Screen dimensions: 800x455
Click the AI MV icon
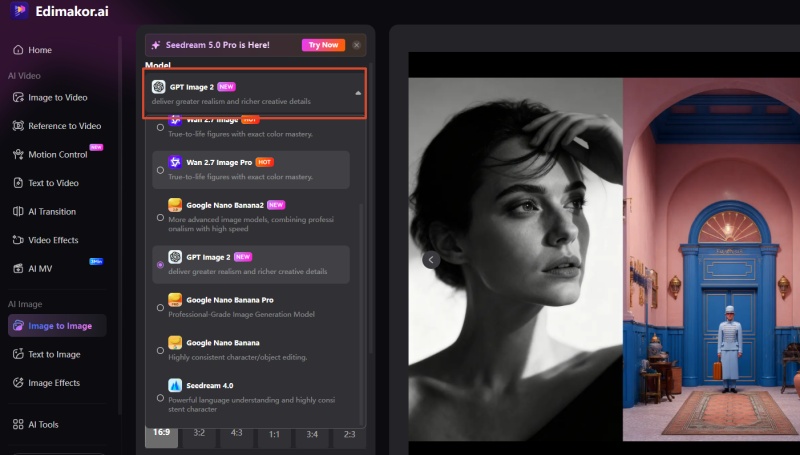tap(18, 269)
